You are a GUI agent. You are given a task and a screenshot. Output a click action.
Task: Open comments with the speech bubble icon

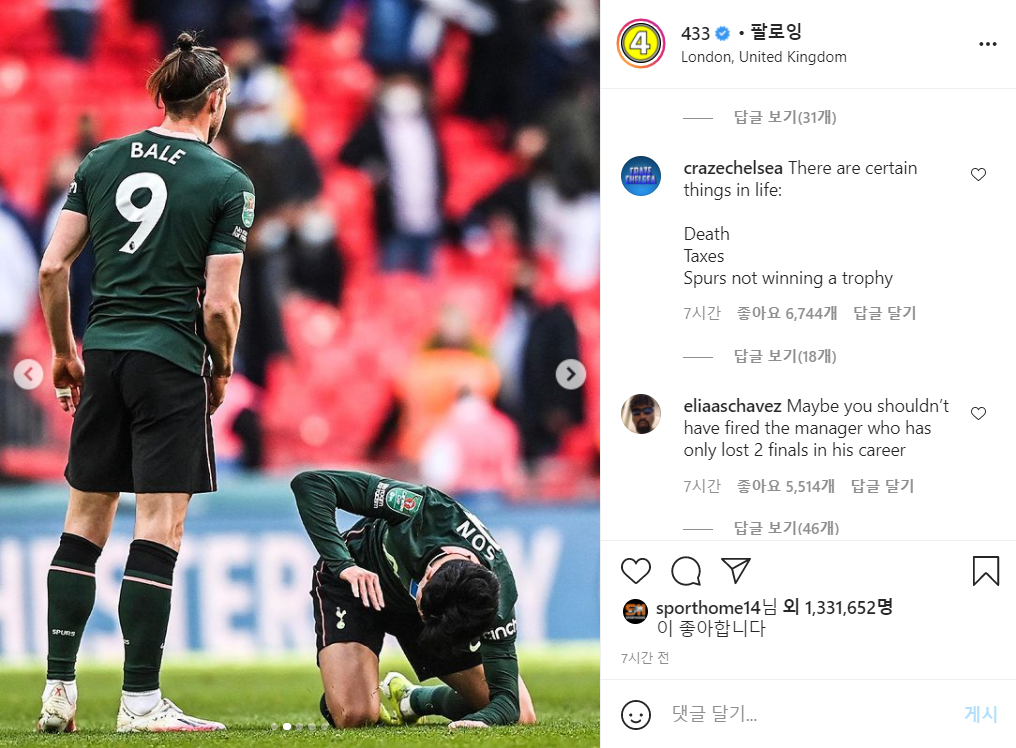pyautogui.click(x=686, y=571)
